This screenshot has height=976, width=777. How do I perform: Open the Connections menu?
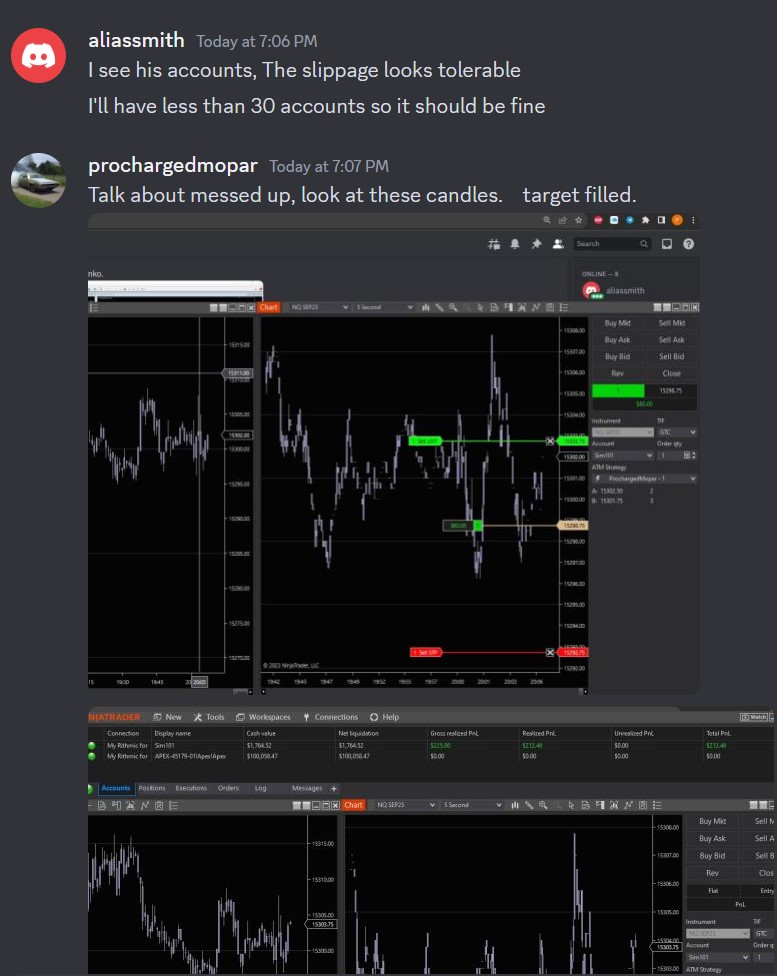coord(331,717)
